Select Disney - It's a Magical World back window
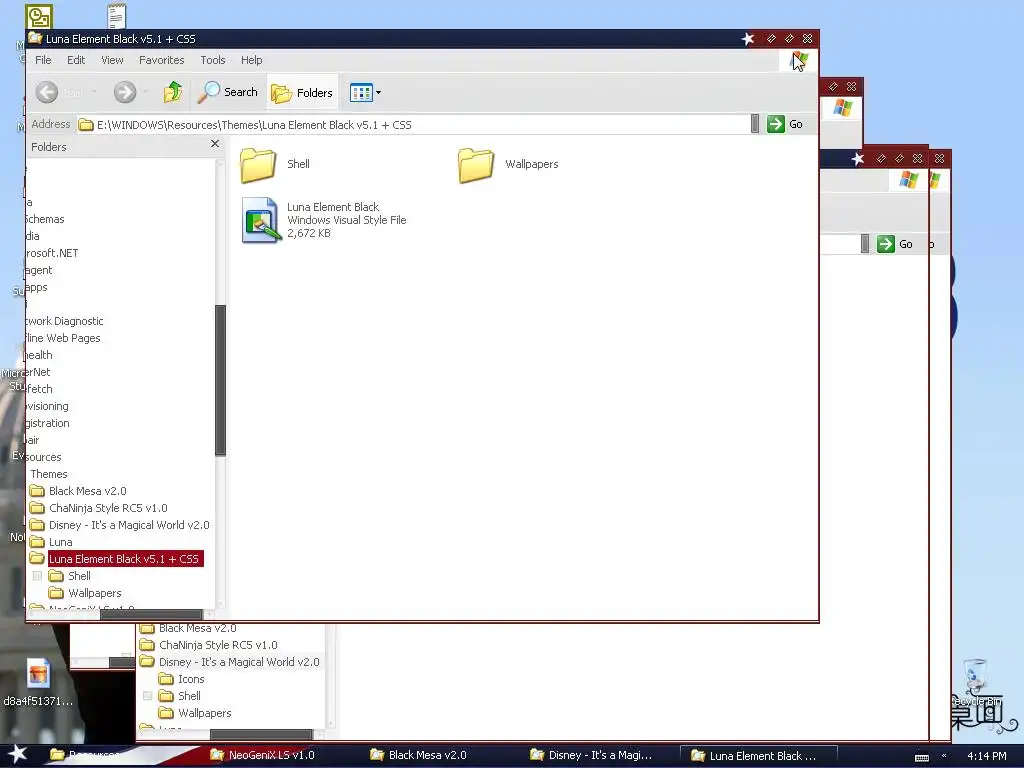 tap(230, 662)
